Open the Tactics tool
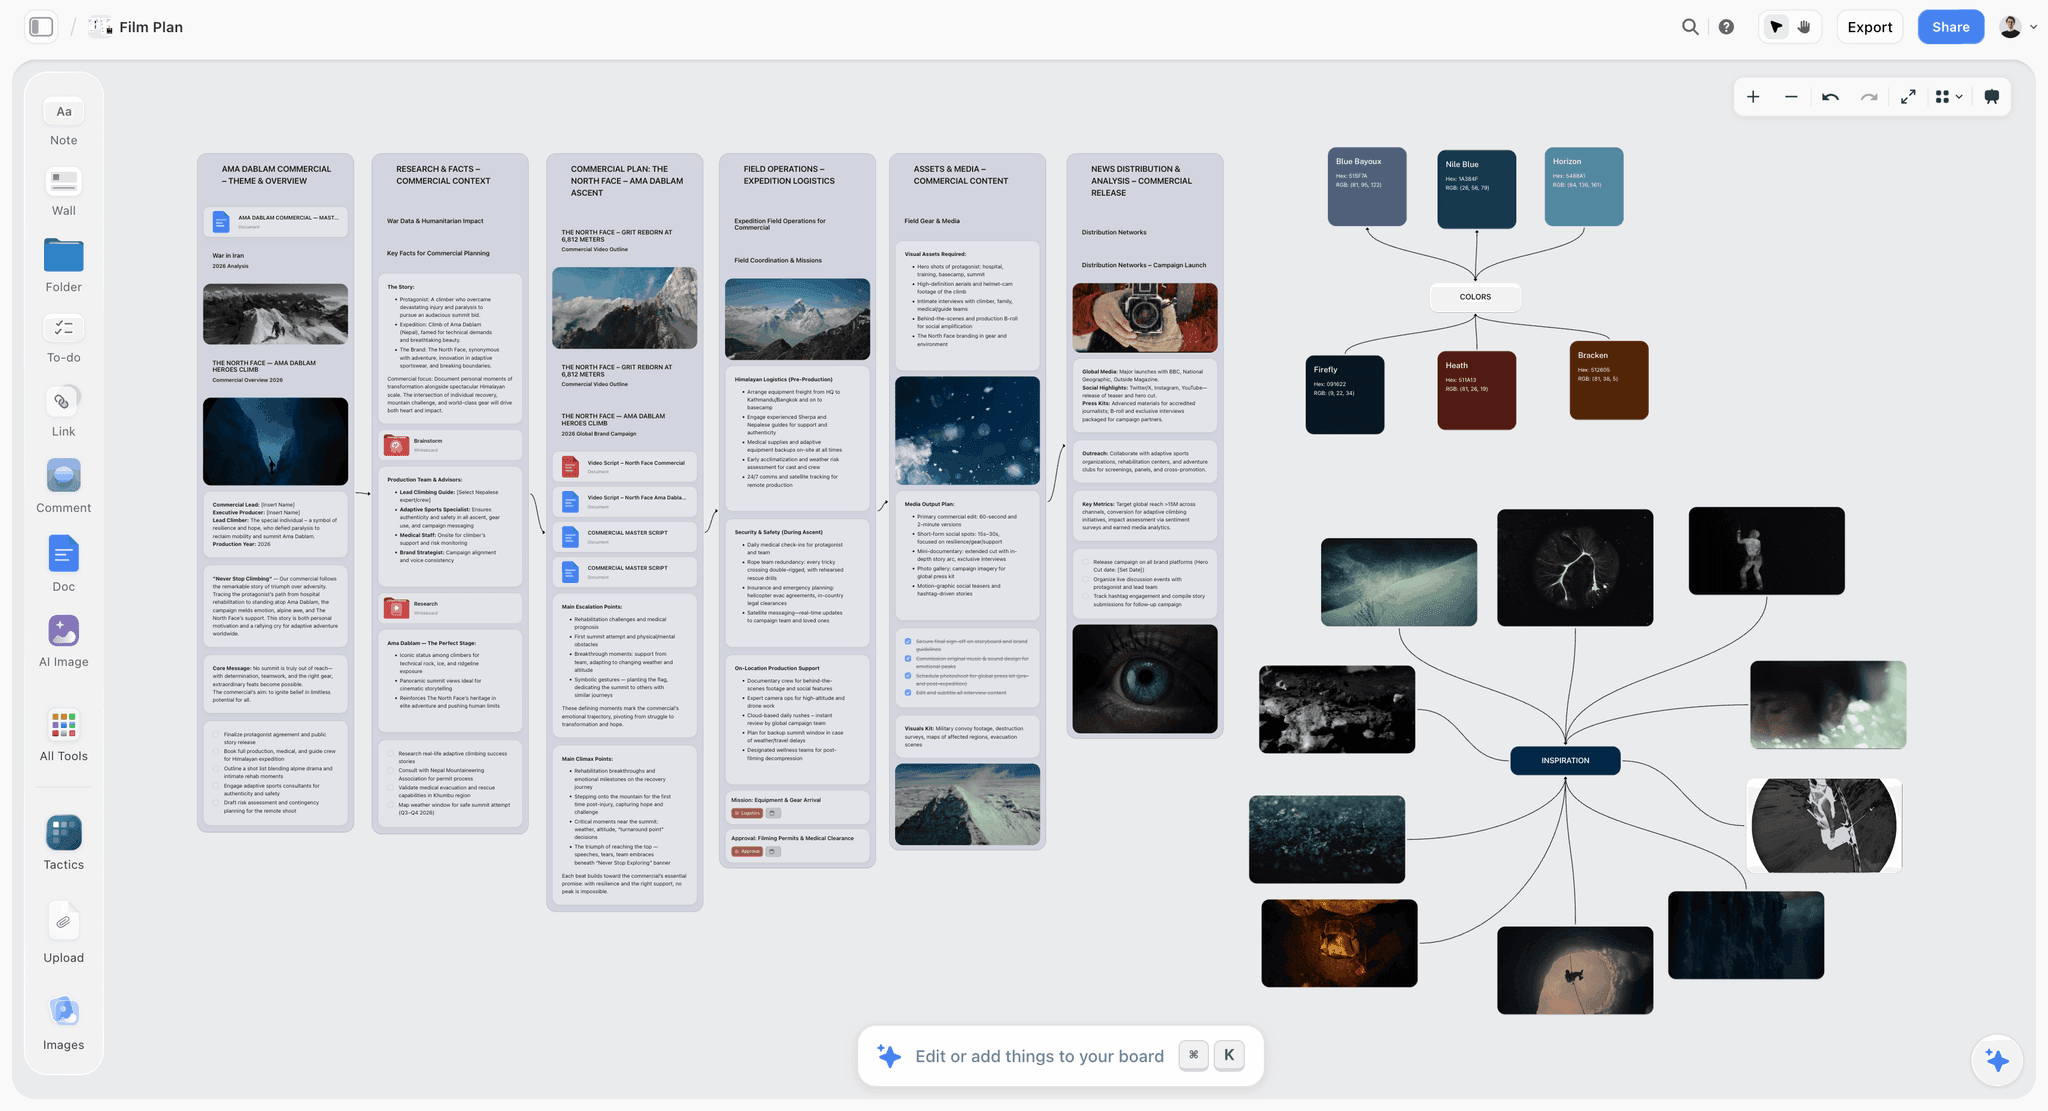Screen dimensions: 2048x1111 (x=63, y=843)
